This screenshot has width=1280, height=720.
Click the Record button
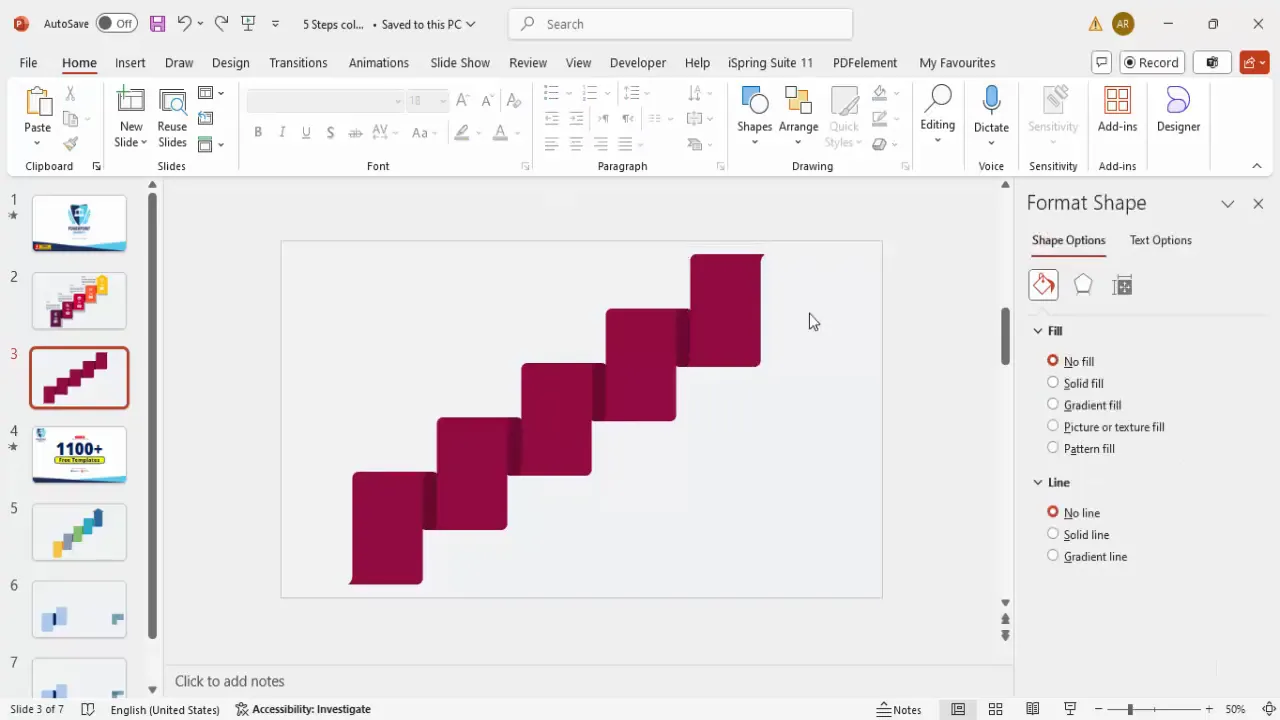(1151, 62)
